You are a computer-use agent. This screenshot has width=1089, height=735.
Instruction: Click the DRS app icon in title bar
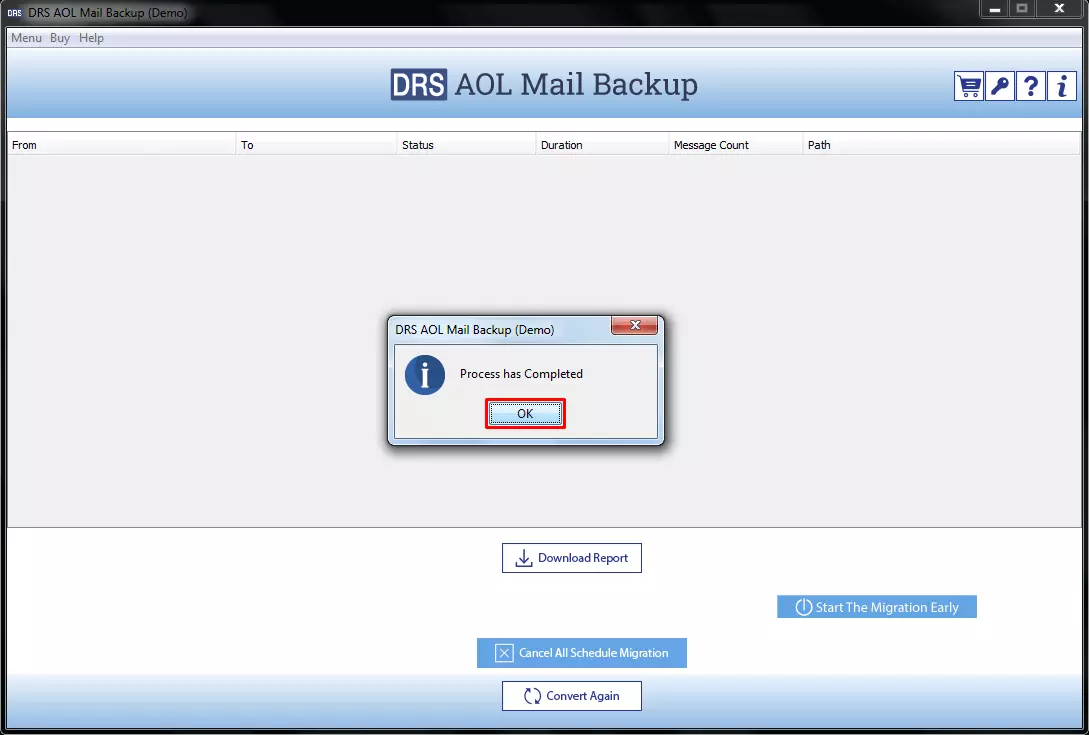[x=15, y=13]
